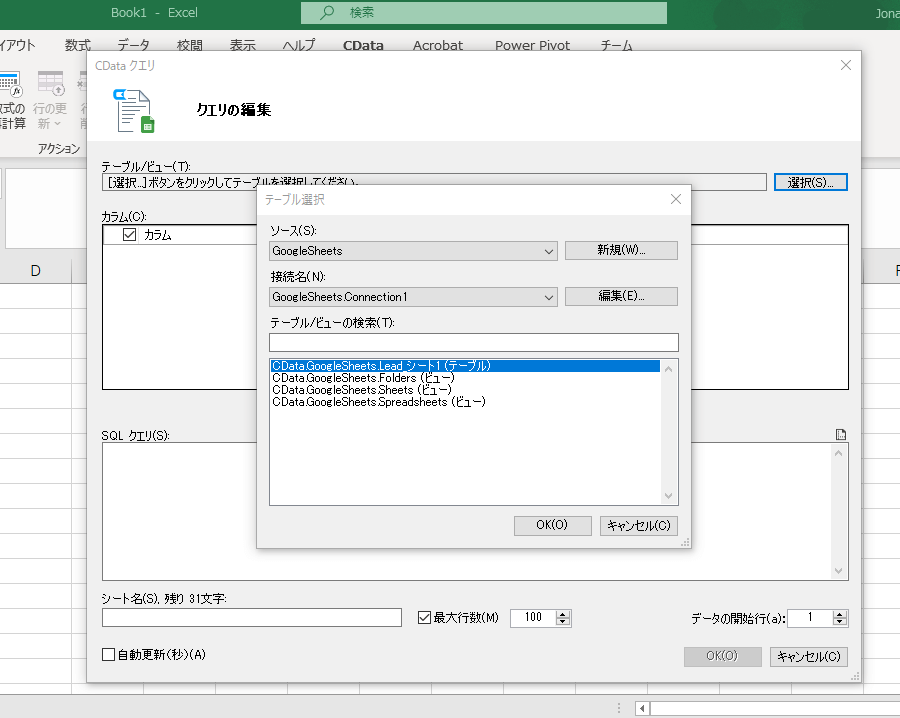Open the CData ribbon tab
The height and width of the screenshot is (718, 900).
[363, 45]
